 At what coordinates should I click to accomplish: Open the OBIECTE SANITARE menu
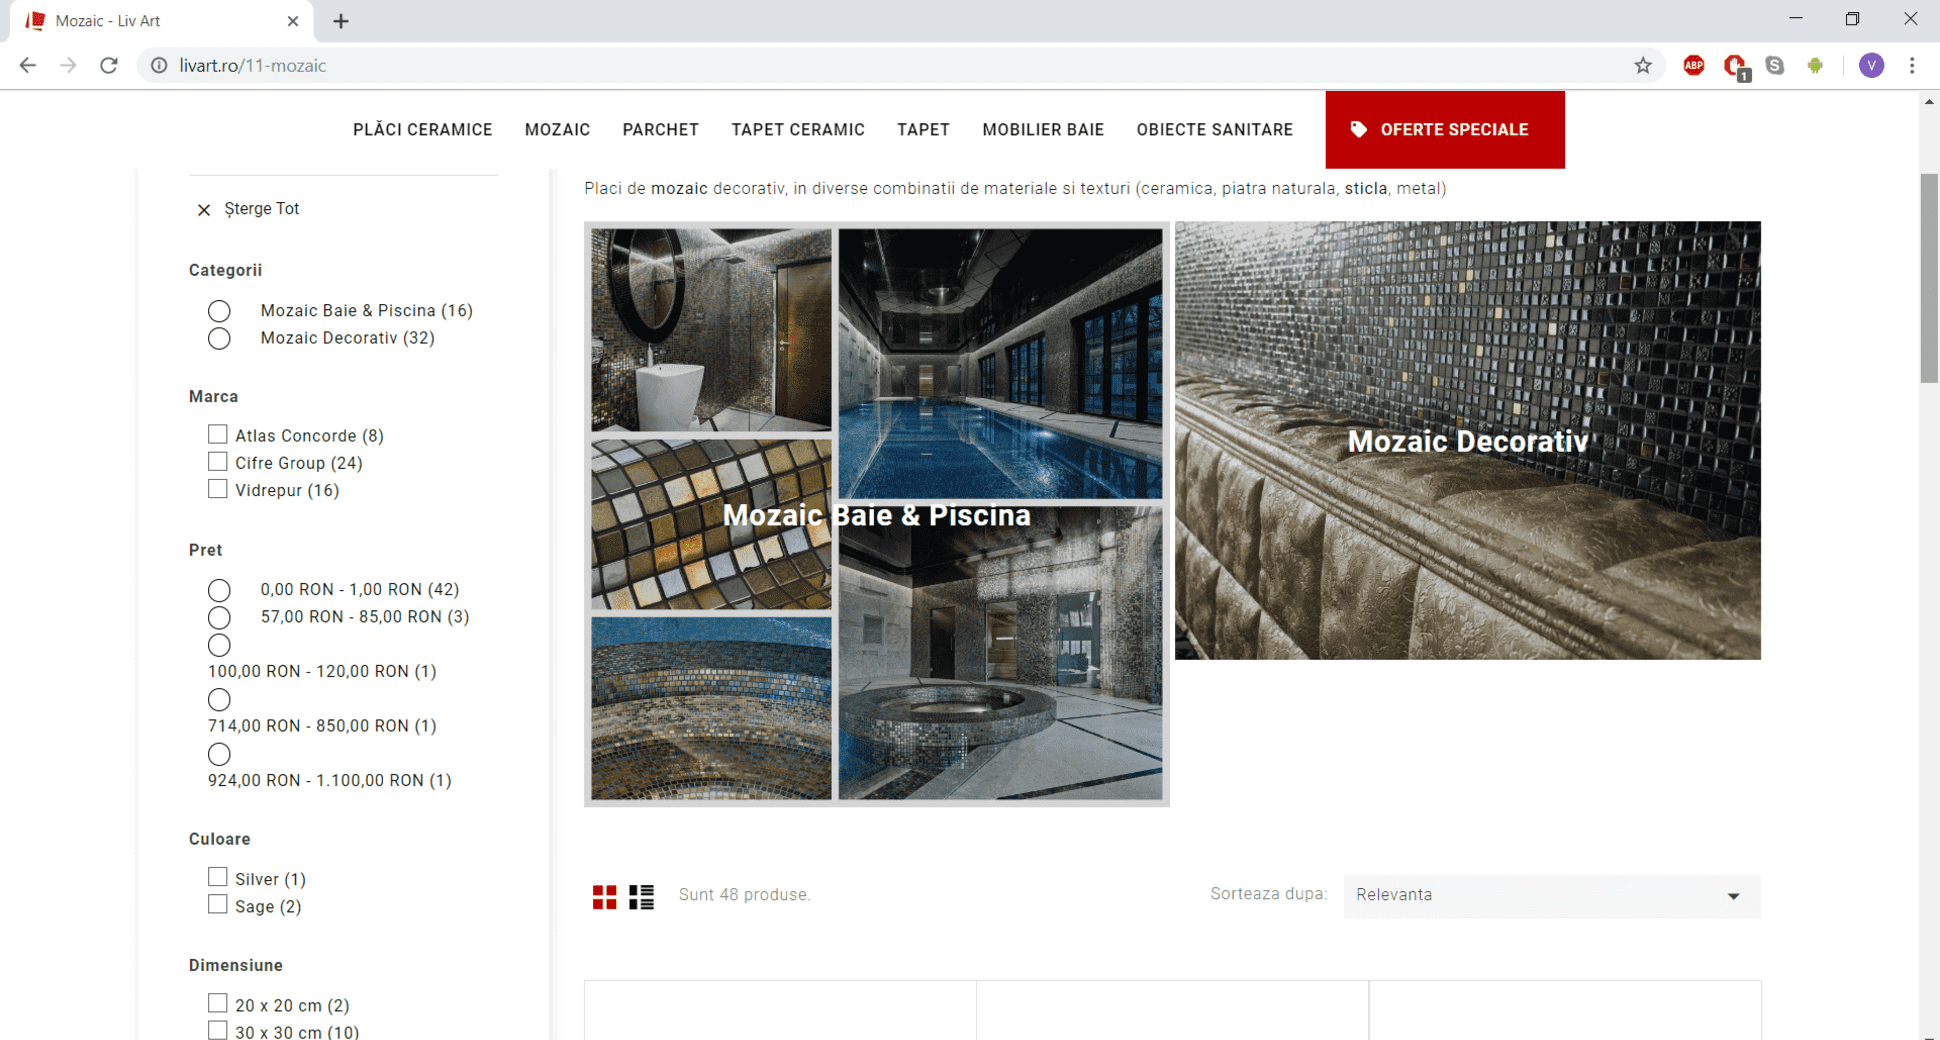[1214, 130]
